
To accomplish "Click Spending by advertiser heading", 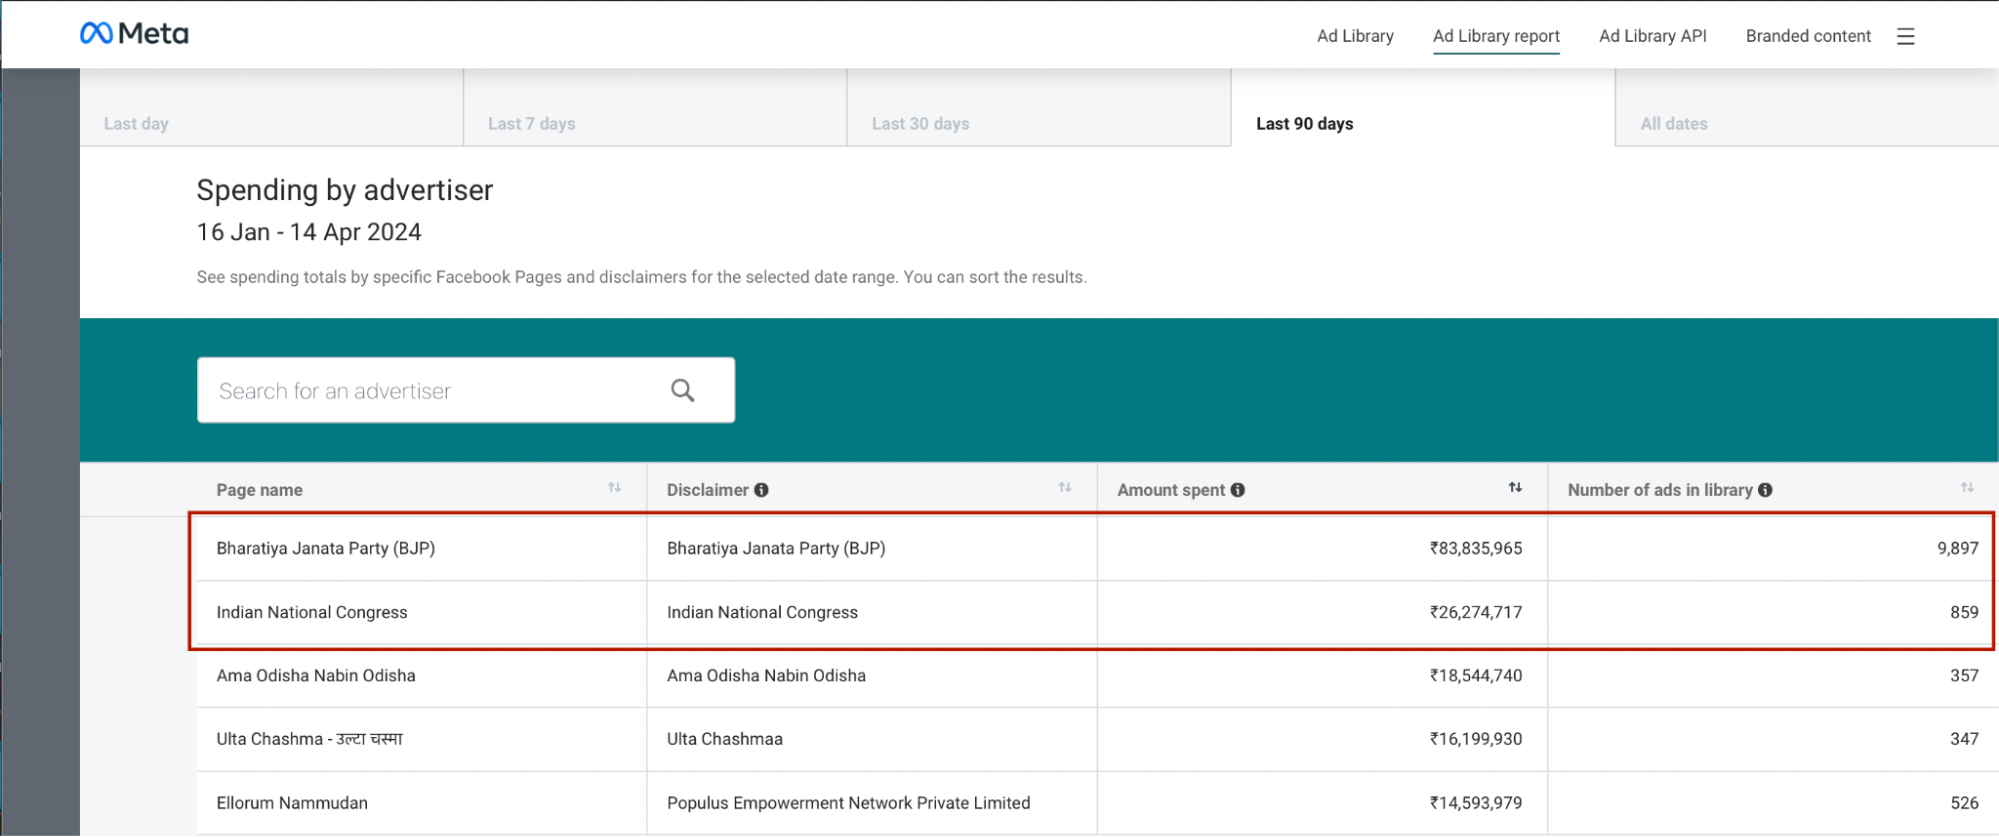I will [345, 190].
